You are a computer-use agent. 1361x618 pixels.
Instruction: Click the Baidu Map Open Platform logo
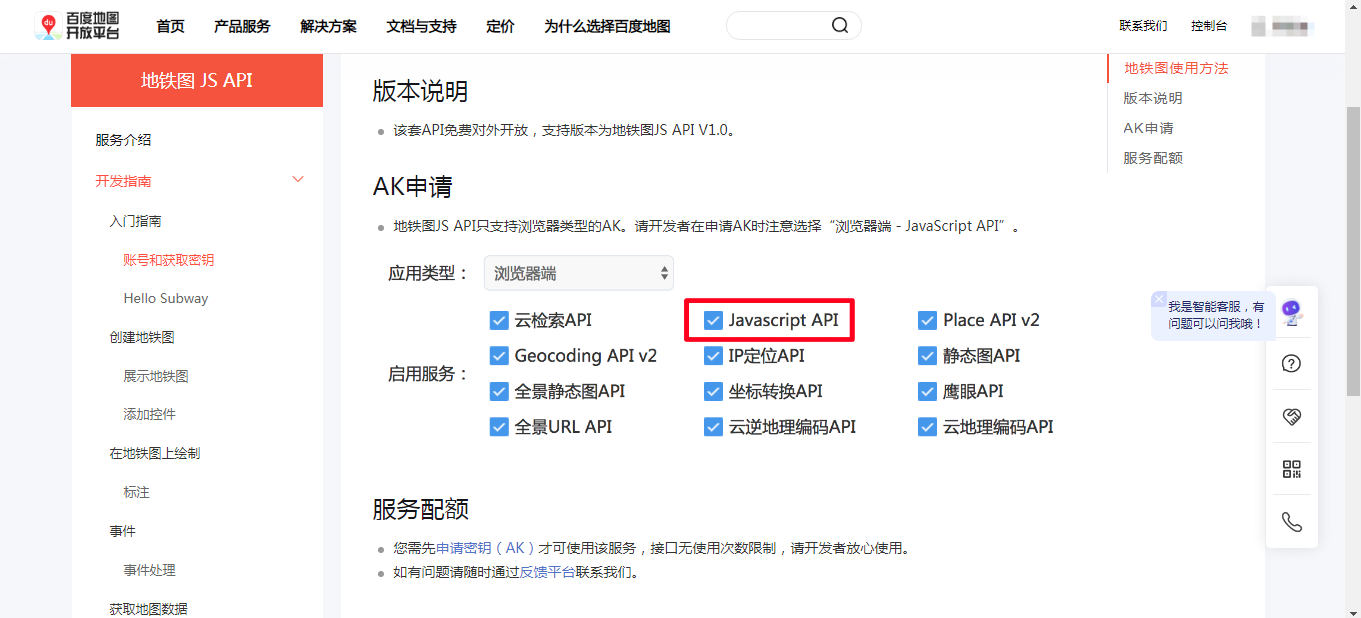(76, 26)
